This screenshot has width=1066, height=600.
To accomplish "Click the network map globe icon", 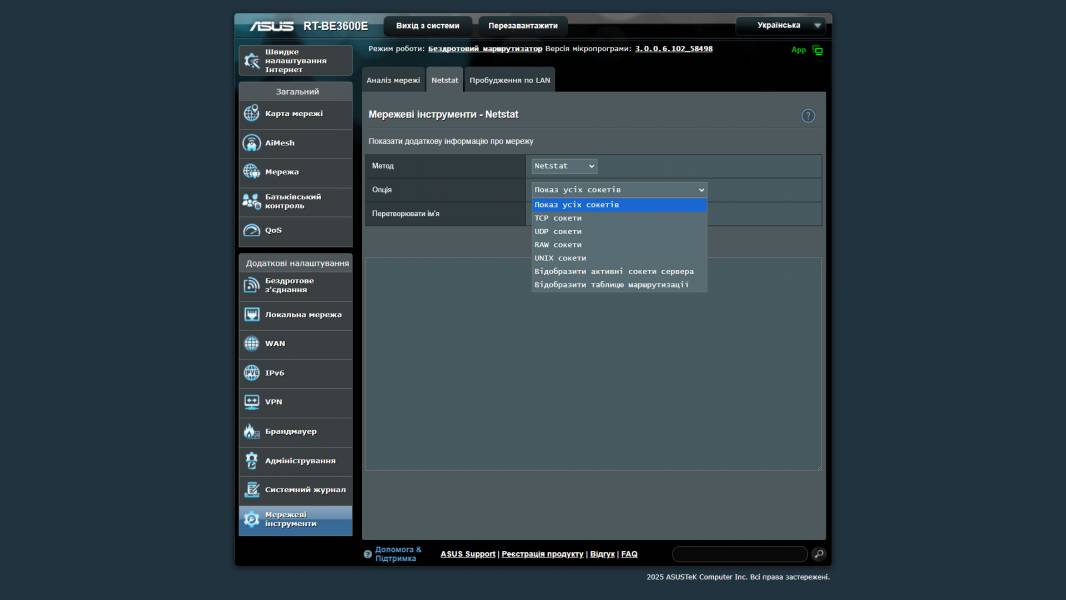I will click(252, 113).
